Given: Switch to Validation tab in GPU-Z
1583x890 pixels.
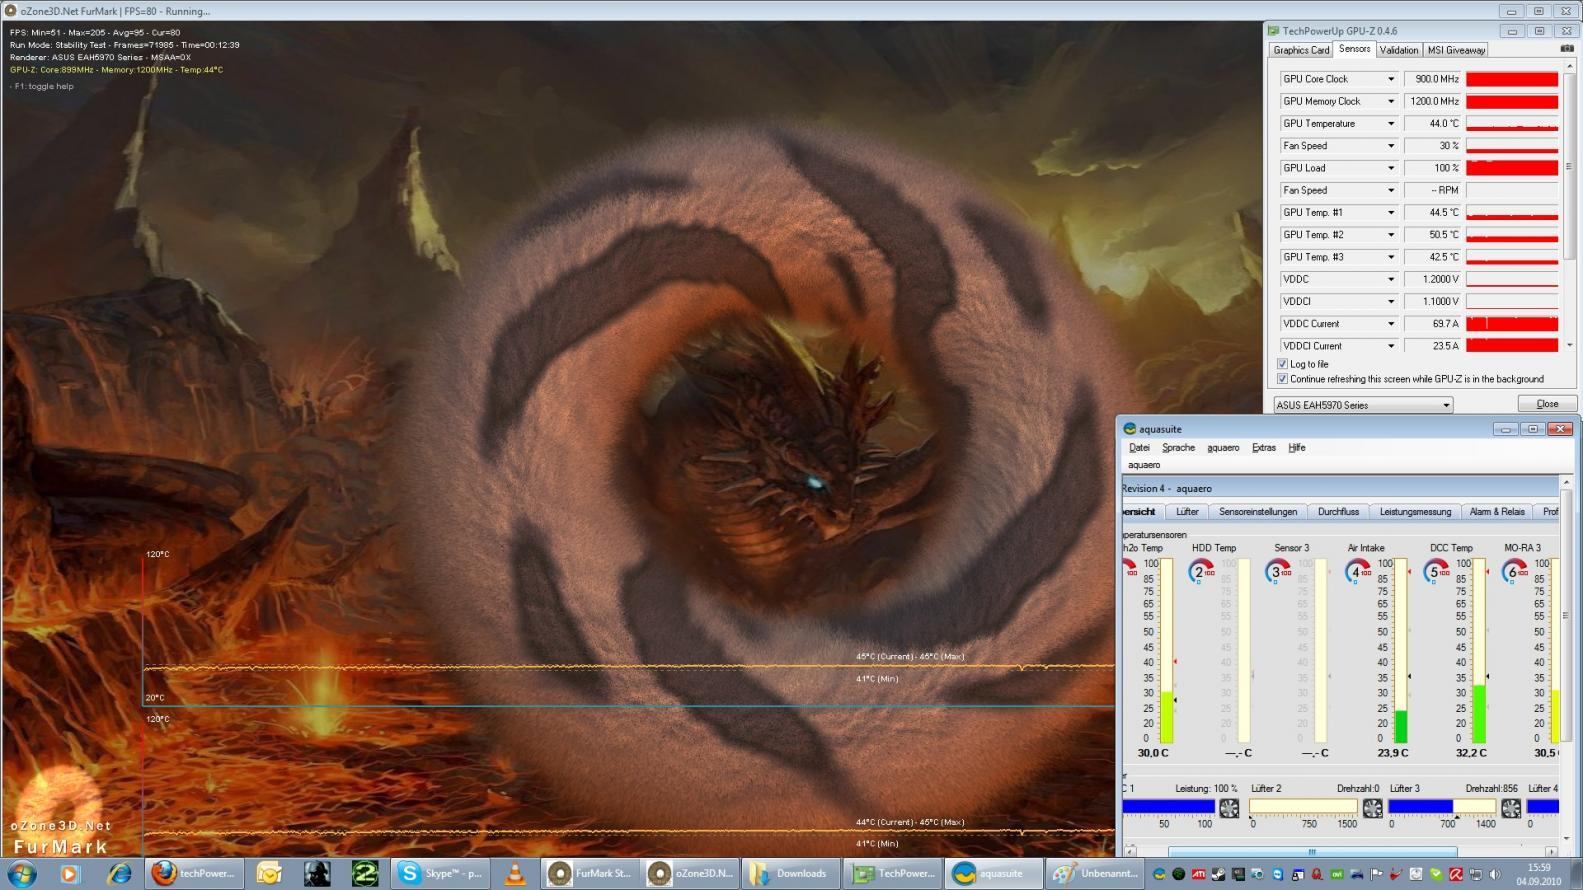Looking at the screenshot, I should point(1398,50).
